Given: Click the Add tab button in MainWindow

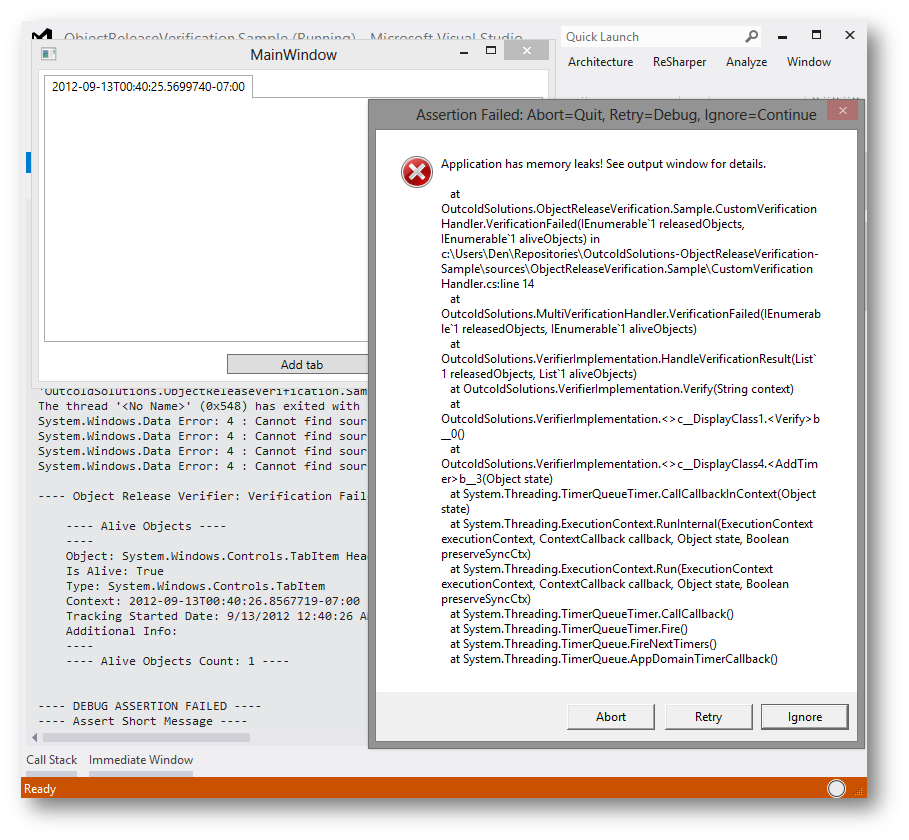Looking at the screenshot, I should (x=298, y=365).
